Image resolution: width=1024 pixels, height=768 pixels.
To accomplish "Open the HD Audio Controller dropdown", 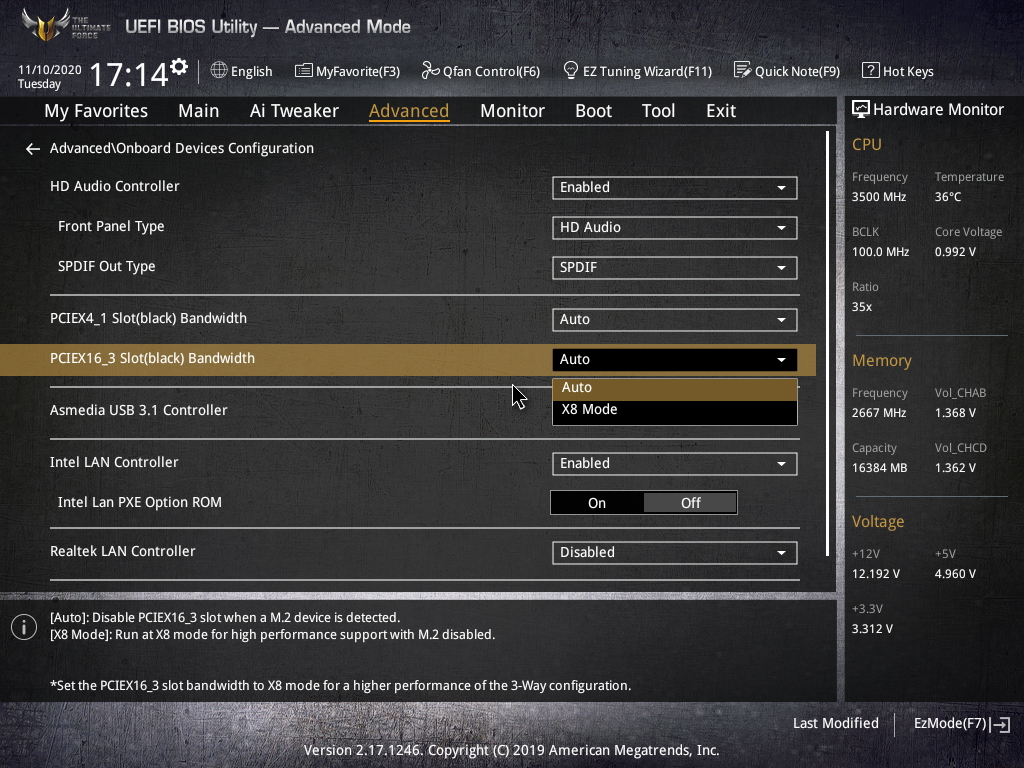I will pos(674,187).
